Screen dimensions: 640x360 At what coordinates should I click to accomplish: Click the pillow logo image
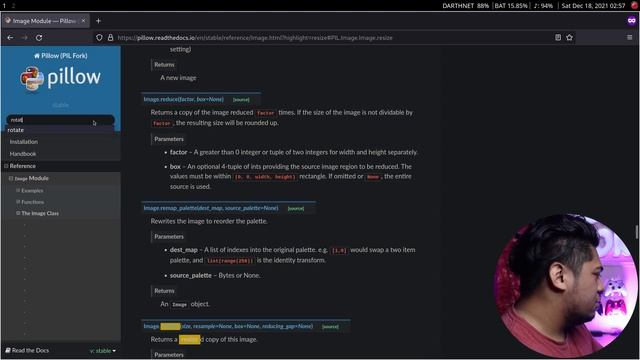(60, 78)
